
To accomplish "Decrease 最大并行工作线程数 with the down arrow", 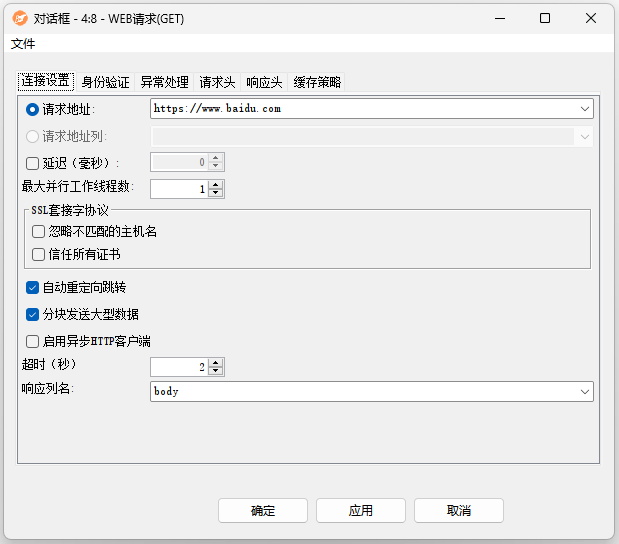I will tap(217, 193).
